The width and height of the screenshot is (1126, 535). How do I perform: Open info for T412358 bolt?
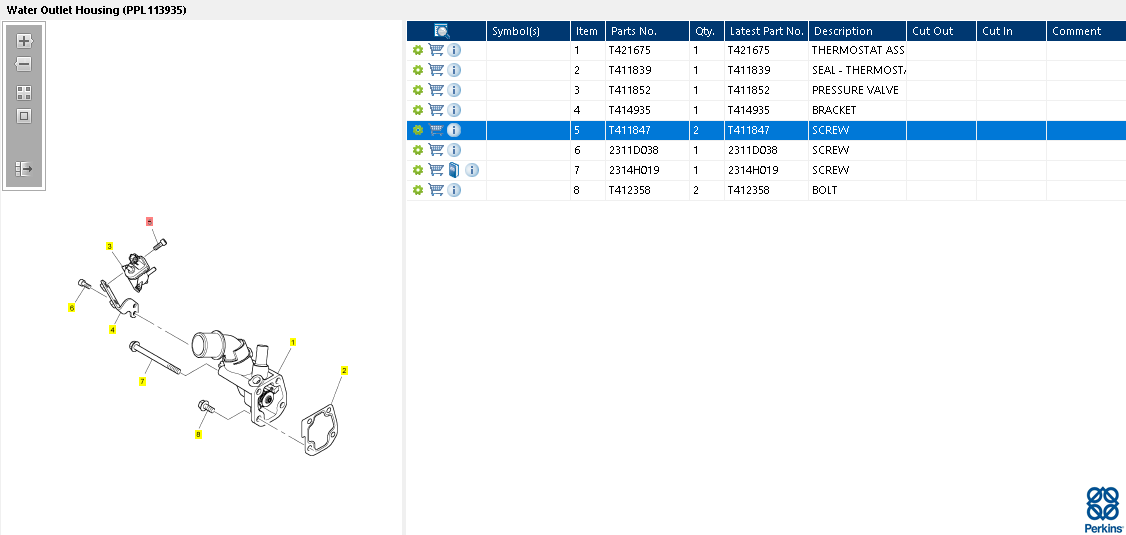click(x=454, y=190)
